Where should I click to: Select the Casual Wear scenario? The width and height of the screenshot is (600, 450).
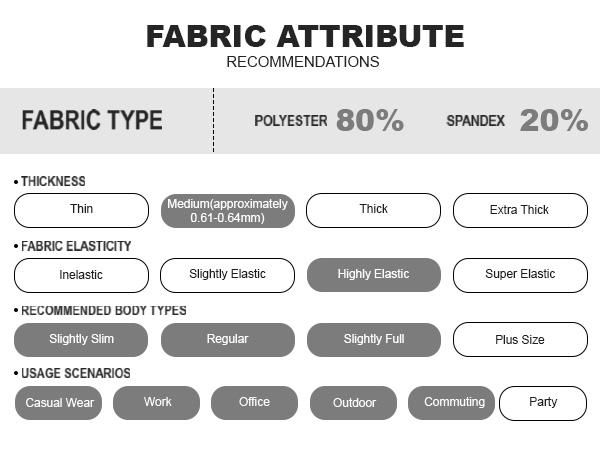tap(59, 403)
